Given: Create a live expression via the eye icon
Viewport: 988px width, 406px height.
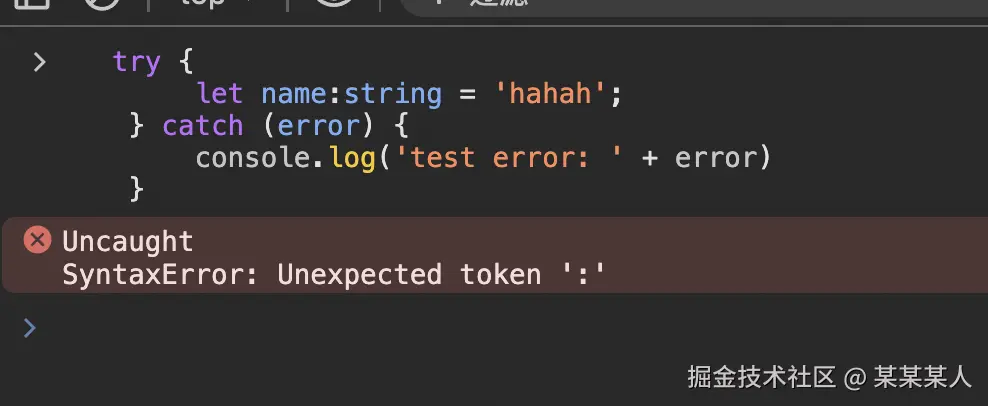Looking at the screenshot, I should (x=333, y=3).
